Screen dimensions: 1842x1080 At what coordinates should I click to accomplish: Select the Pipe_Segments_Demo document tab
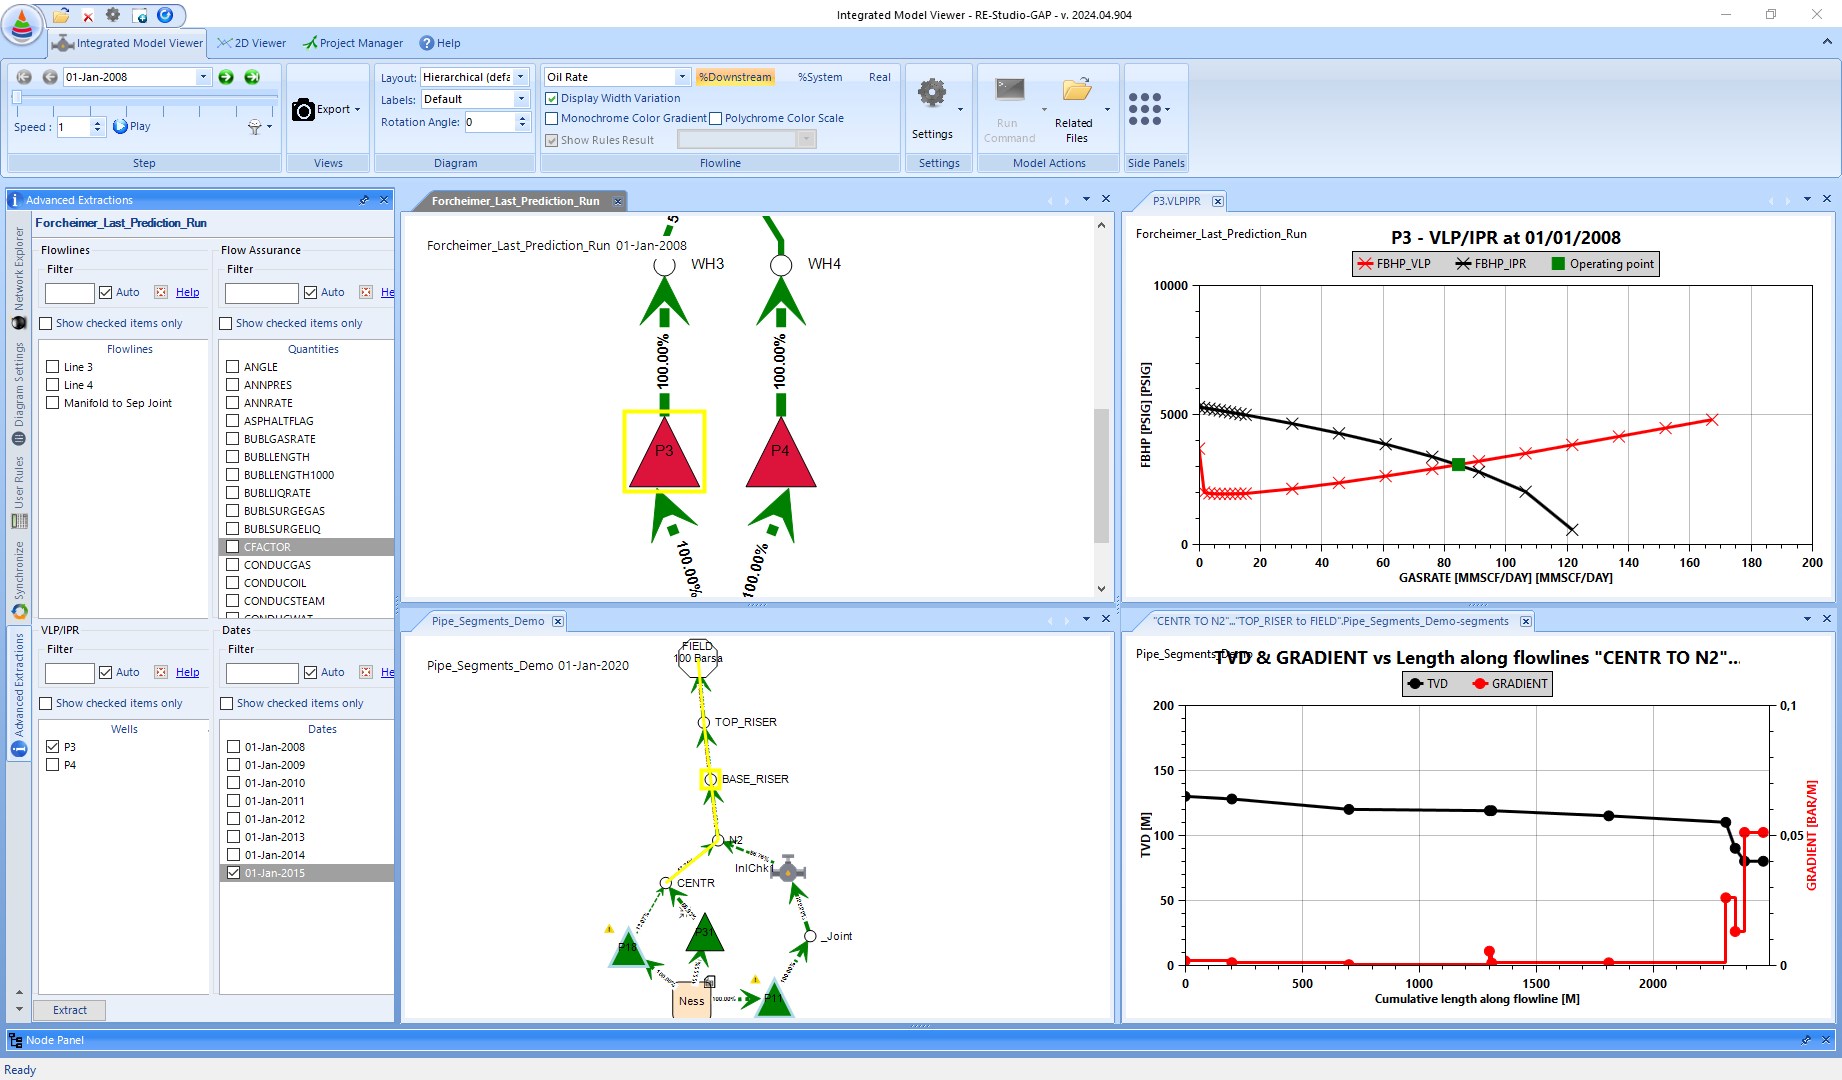[488, 621]
